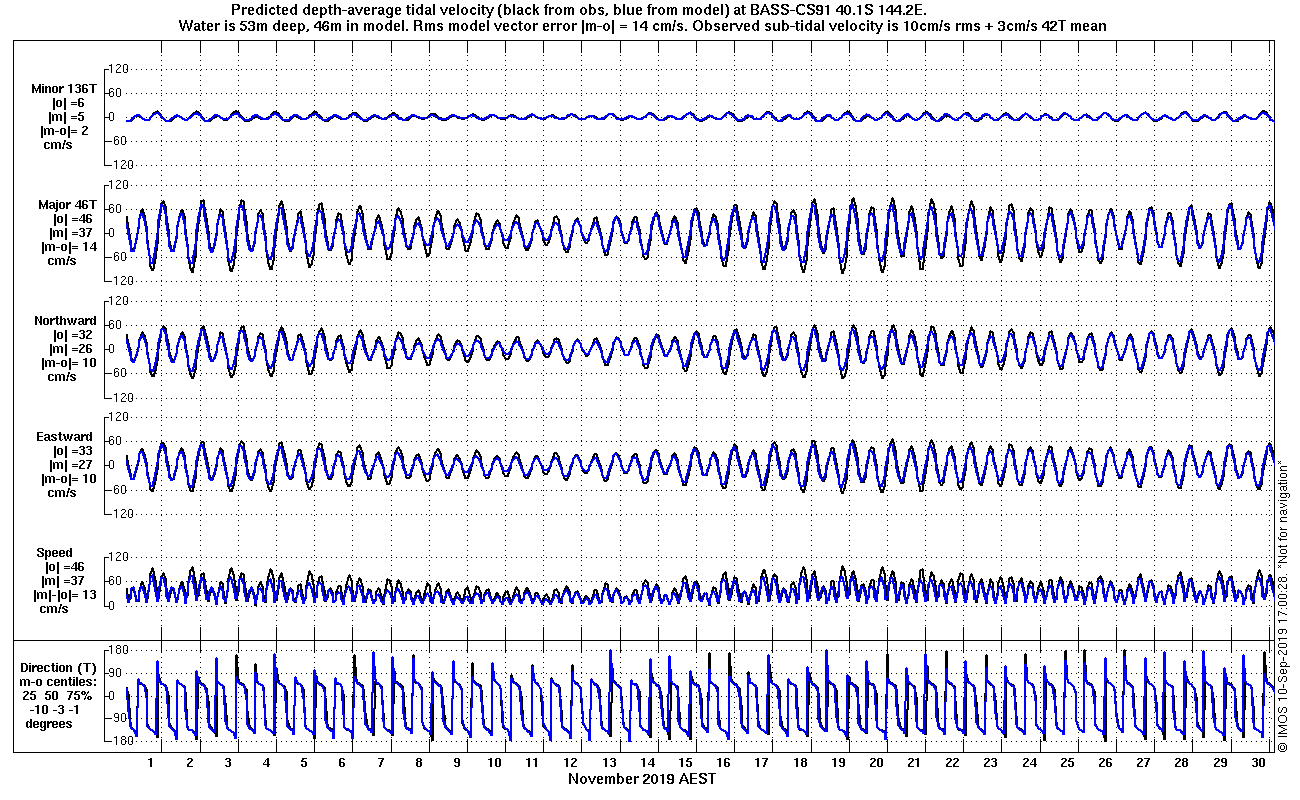
Task: Click the chart title mentioning BASS-CS91 40.1S 144.2E
Action: pos(579,10)
